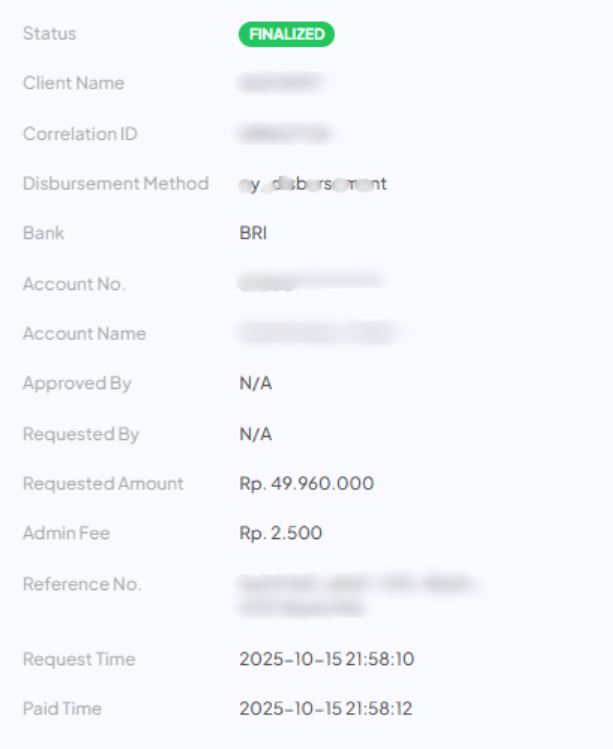
Task: Click the blurred Account No. value
Action: tap(310, 283)
